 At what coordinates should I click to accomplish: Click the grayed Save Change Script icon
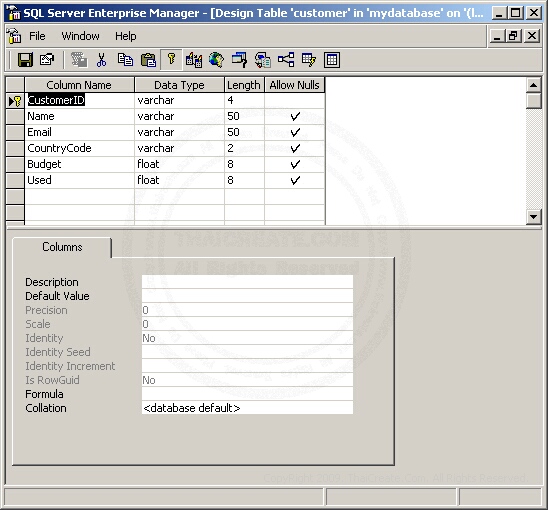click(79, 60)
